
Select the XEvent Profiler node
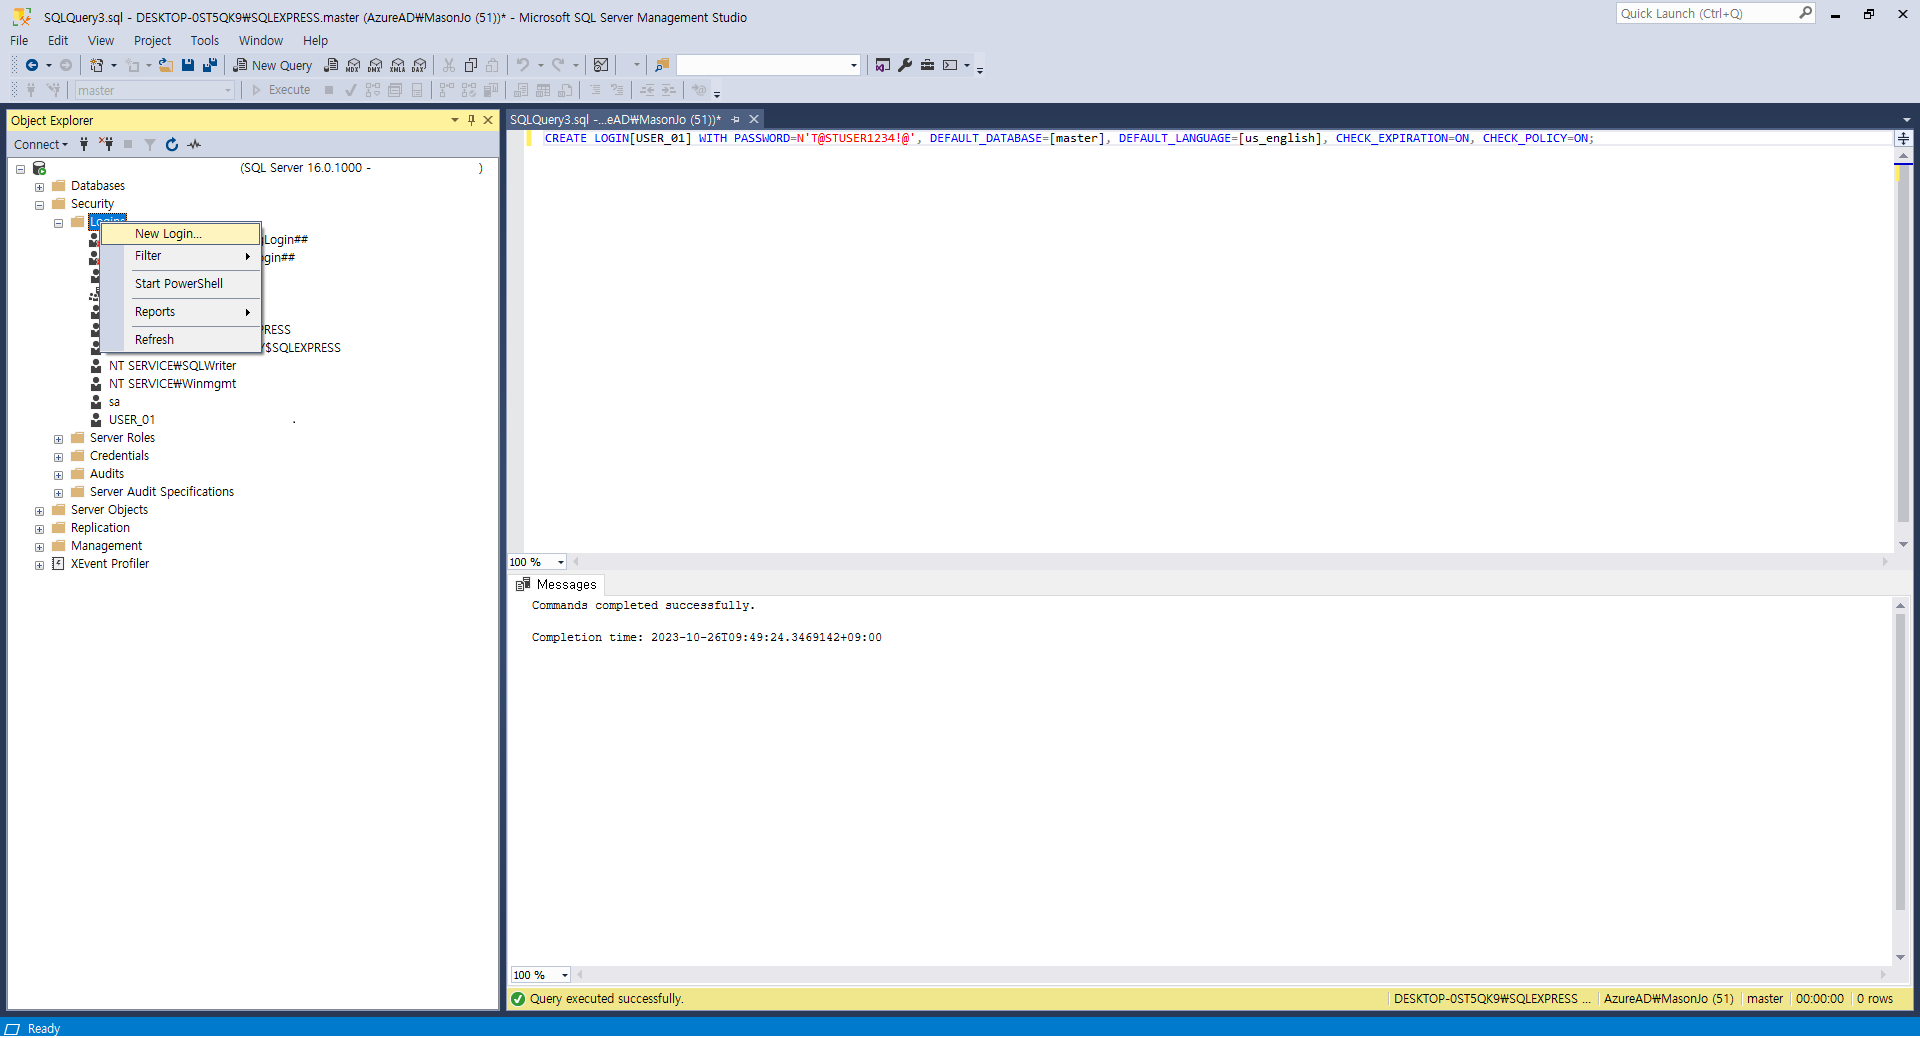pyautogui.click(x=110, y=564)
